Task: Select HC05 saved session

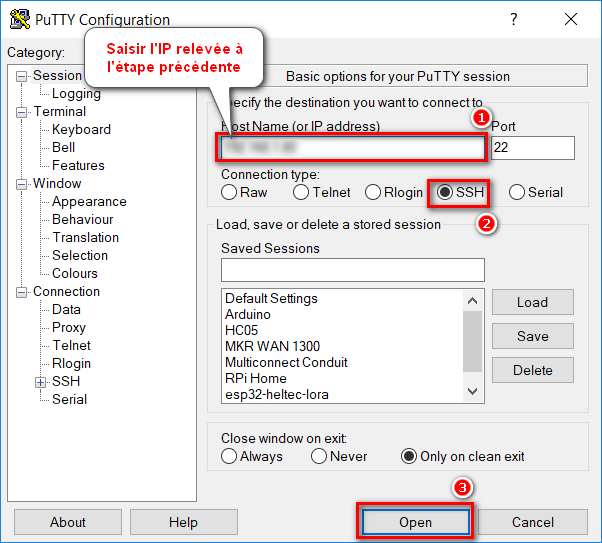Action: (x=241, y=330)
